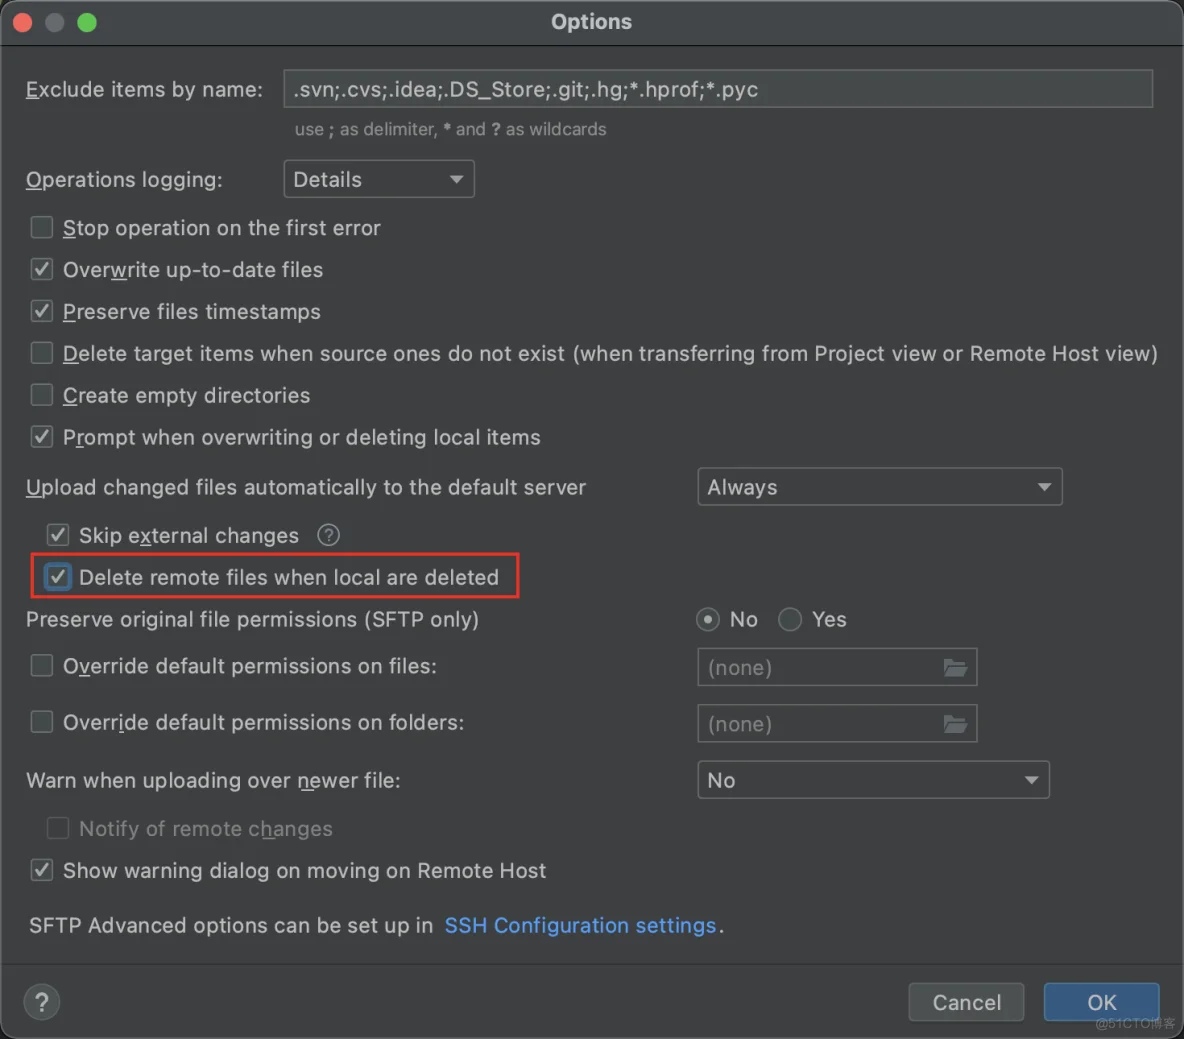
Task: Open SSH Configuration settings link
Action: pos(580,926)
